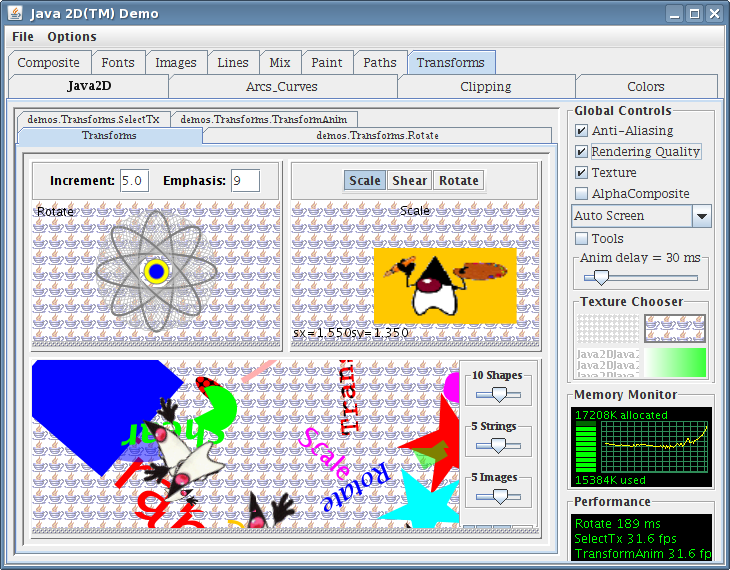Viewport: 730px width, 570px height.
Task: Disable the Anti-Aliasing checkbox
Action: click(581, 131)
